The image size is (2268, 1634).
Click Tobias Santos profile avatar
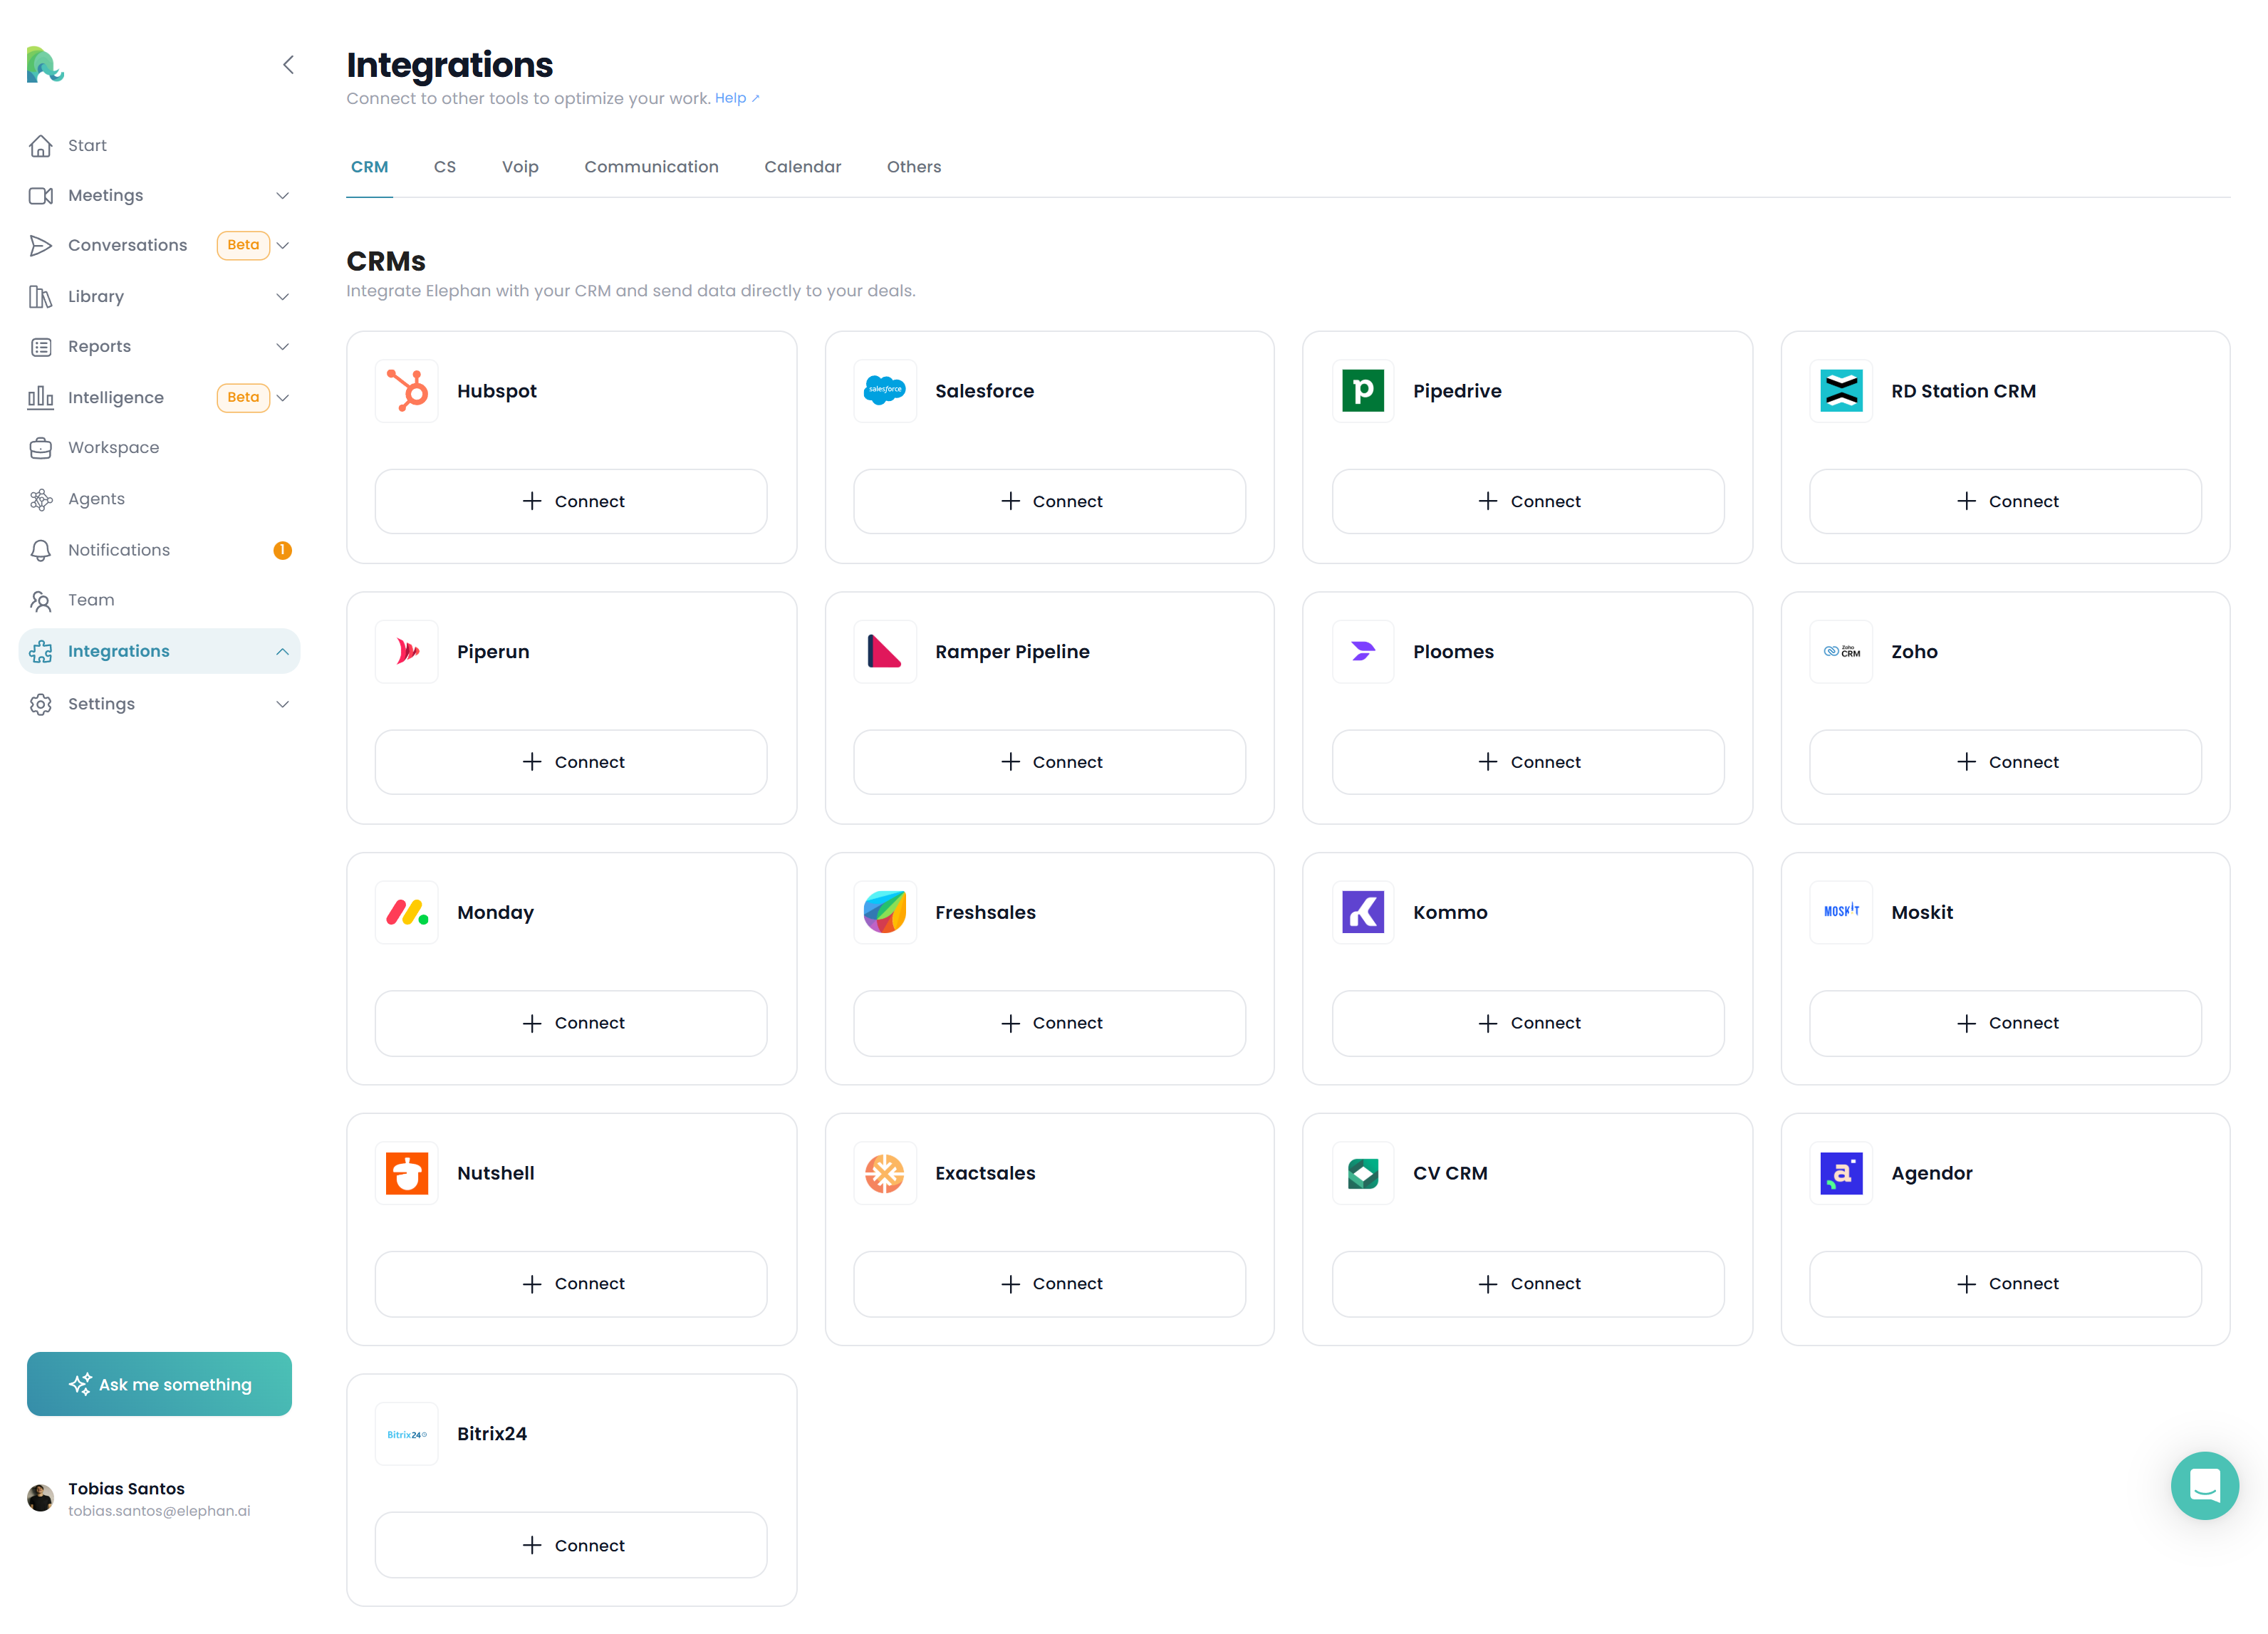41,1497
